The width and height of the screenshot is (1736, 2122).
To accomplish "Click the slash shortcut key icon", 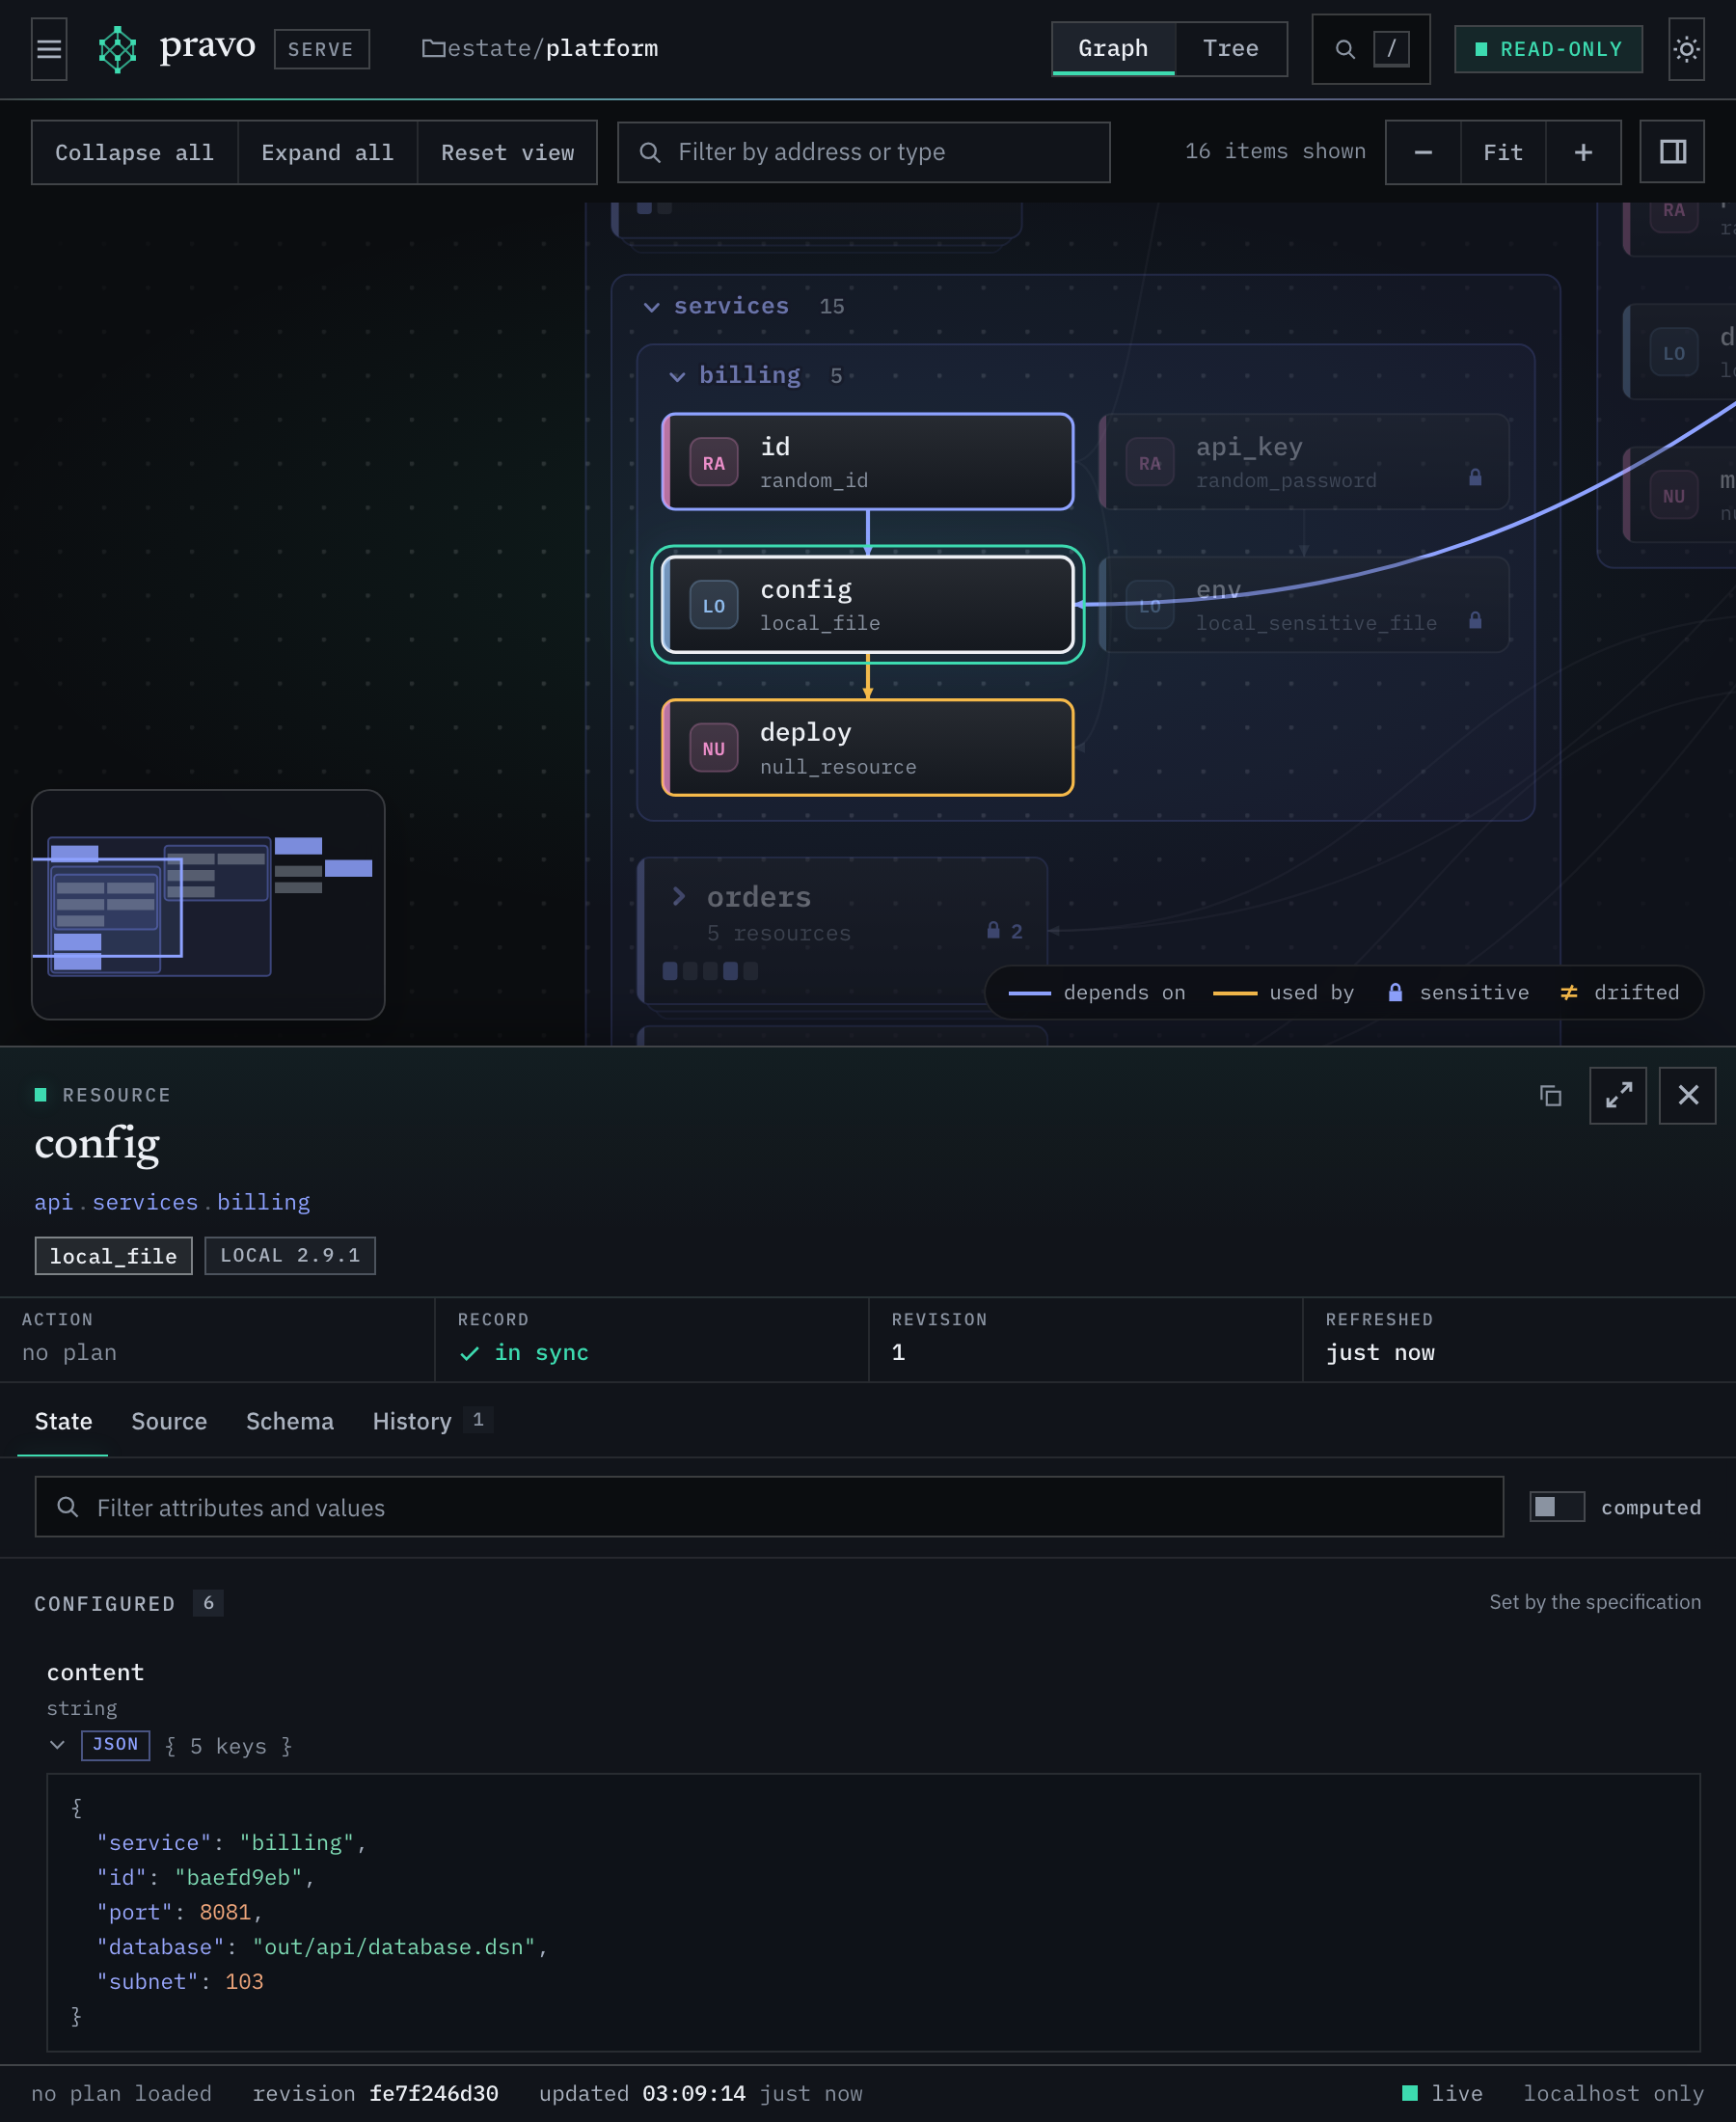I will coord(1391,49).
